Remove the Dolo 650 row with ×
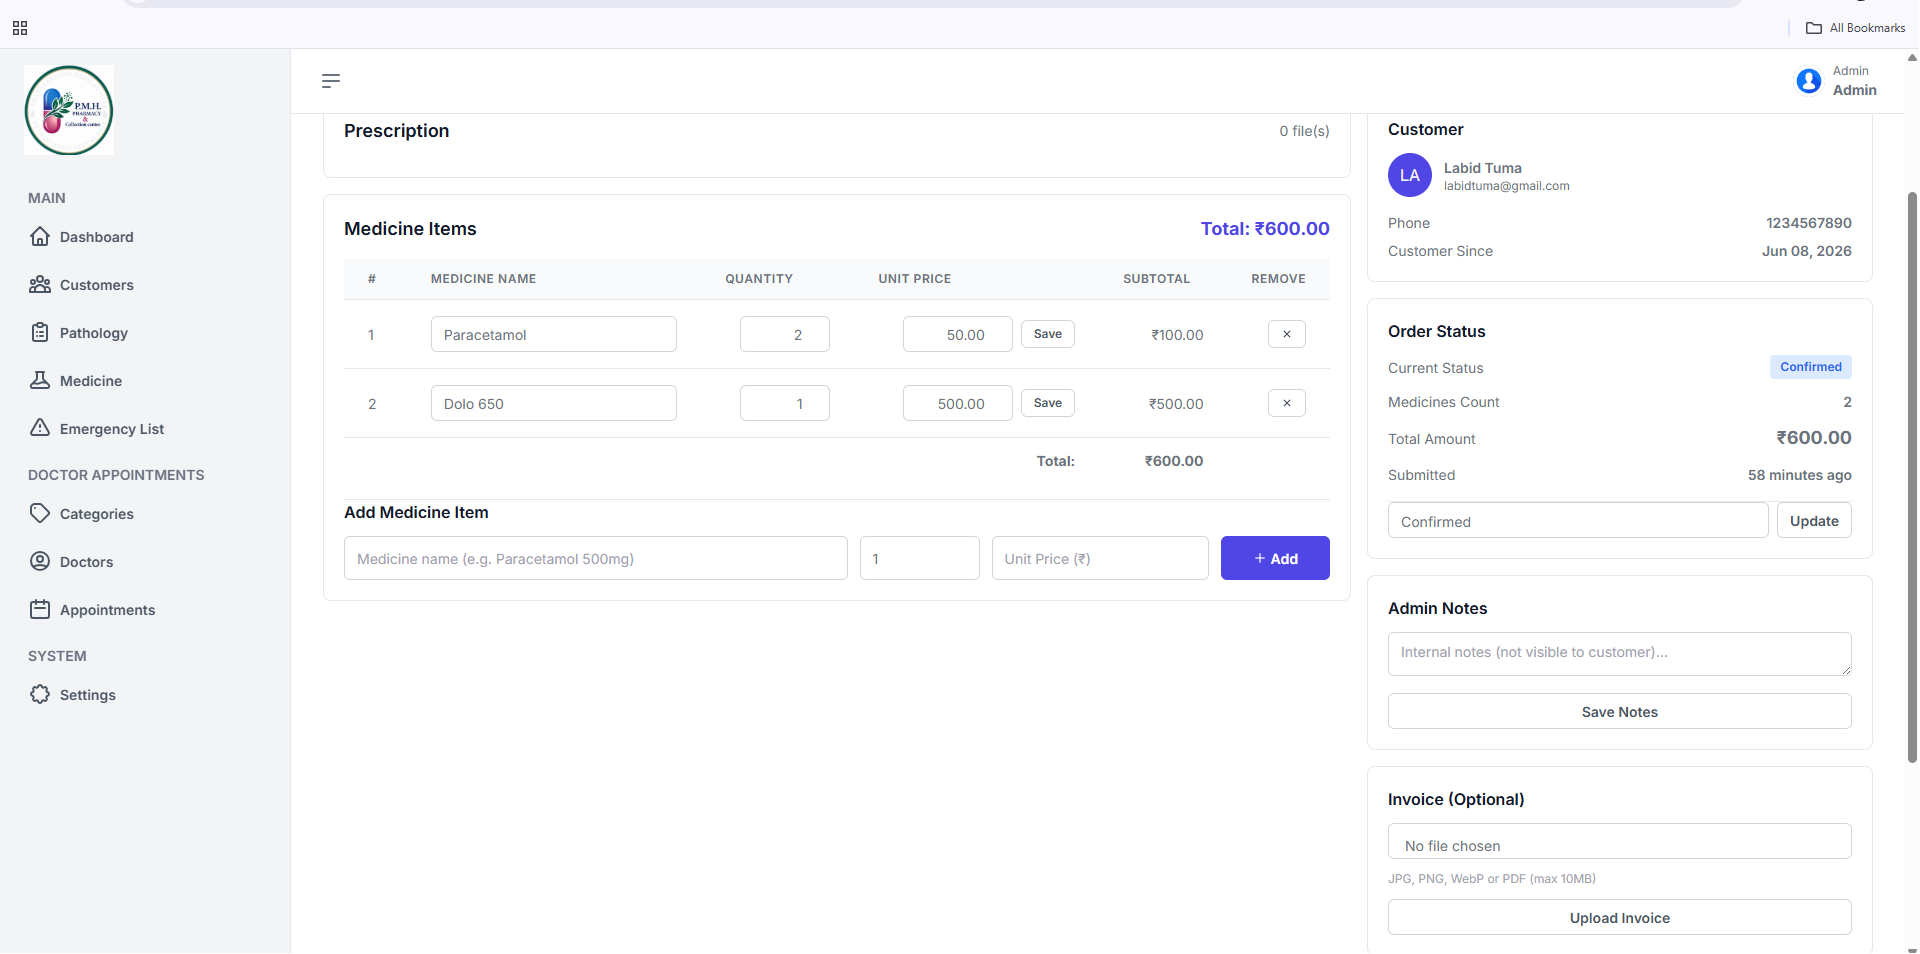The width and height of the screenshot is (1920, 954). tap(1287, 403)
